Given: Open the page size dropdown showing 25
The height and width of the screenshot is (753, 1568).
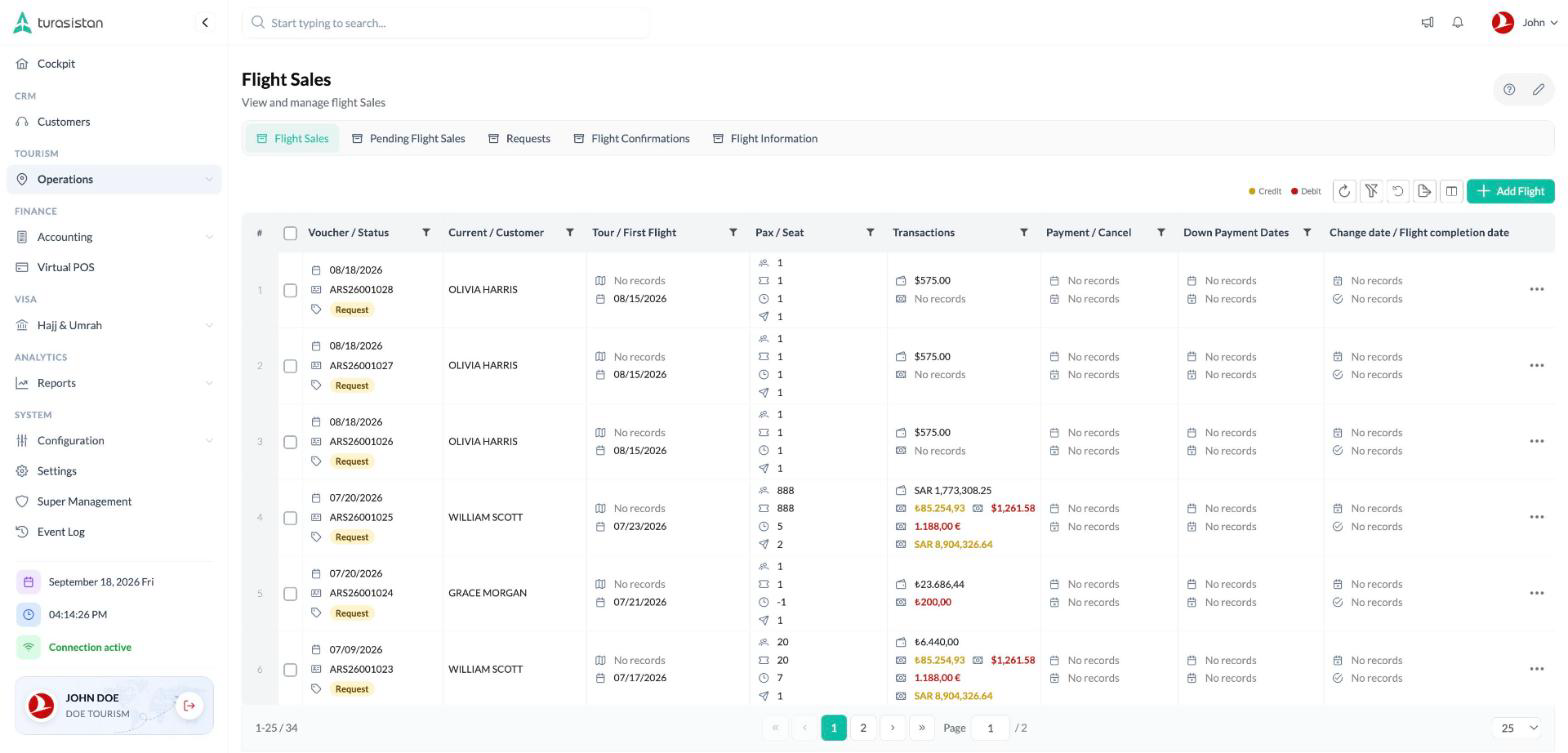Looking at the screenshot, I should 1519,728.
